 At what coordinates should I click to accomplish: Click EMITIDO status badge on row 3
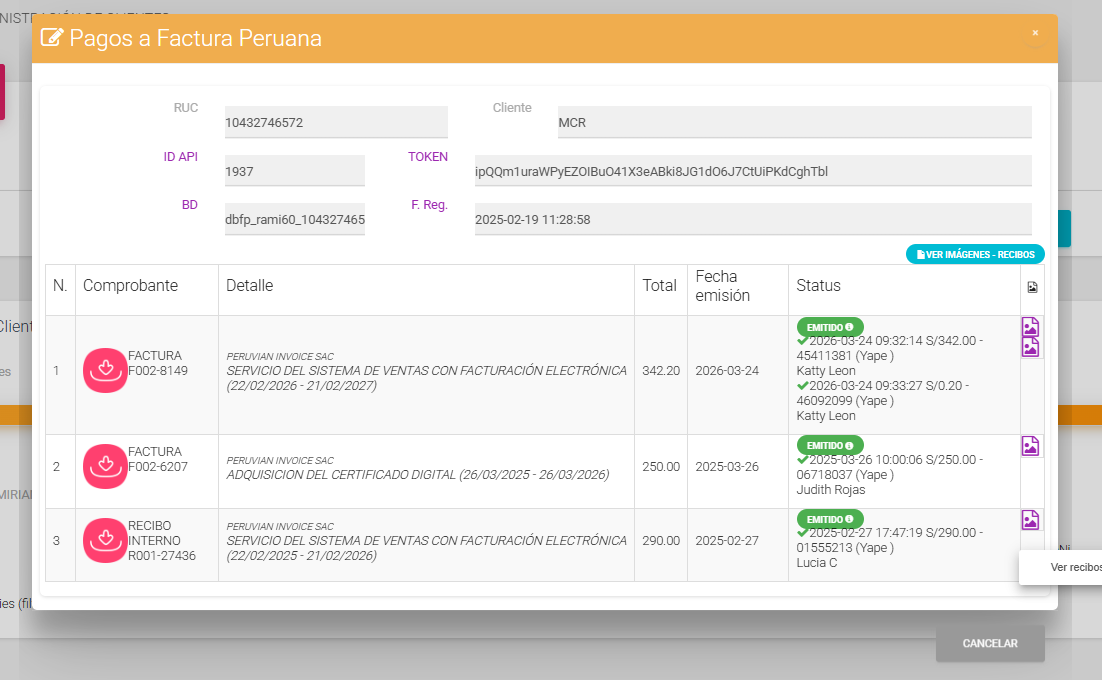(830, 519)
